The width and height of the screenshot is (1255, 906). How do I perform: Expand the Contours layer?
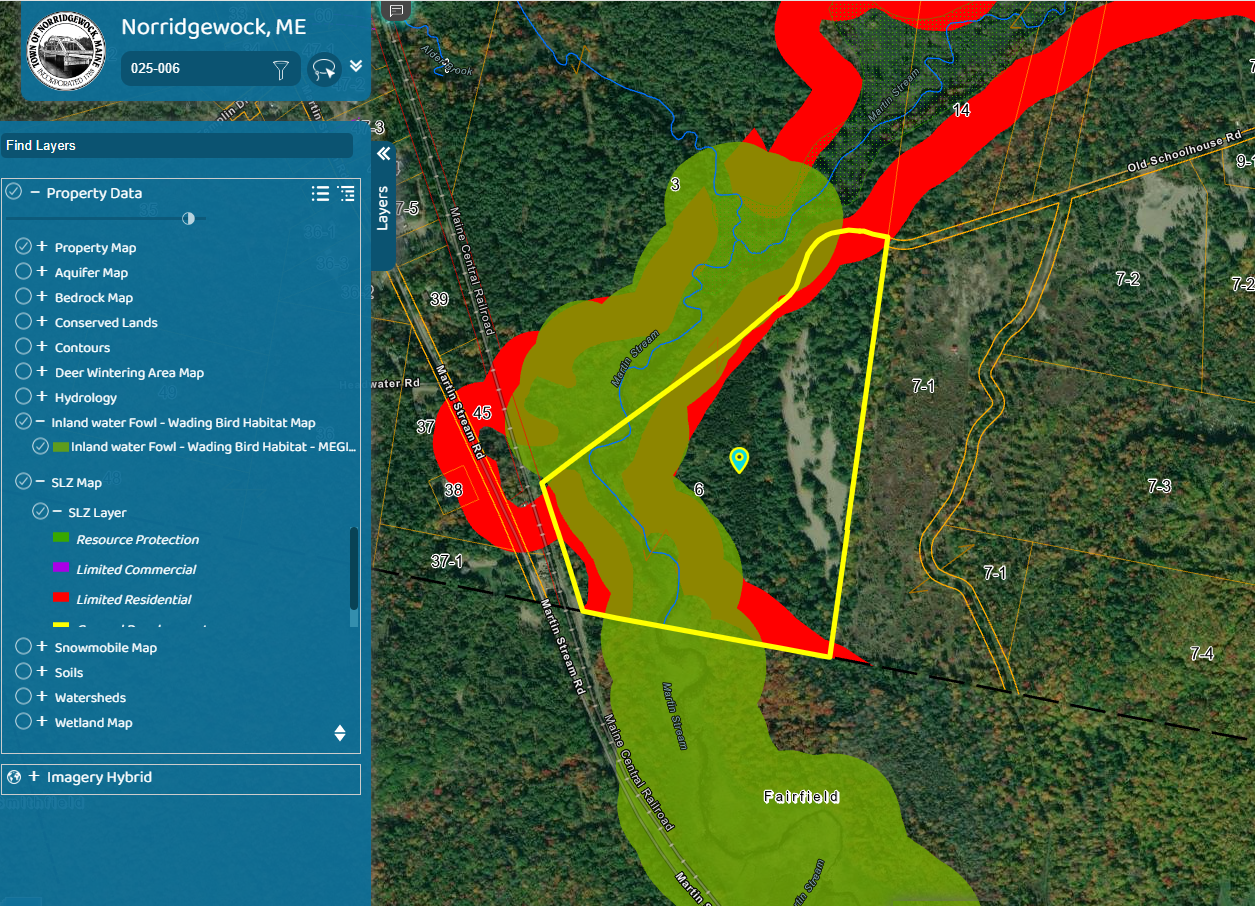click(42, 346)
